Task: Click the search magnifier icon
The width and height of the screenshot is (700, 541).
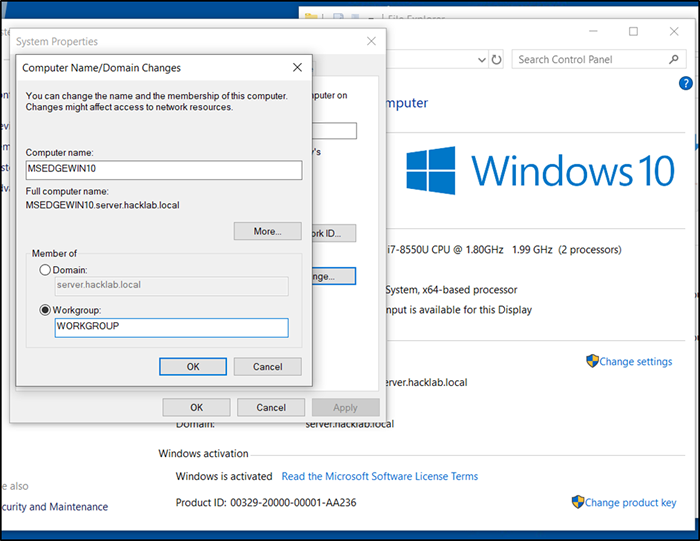Action: 674,59
